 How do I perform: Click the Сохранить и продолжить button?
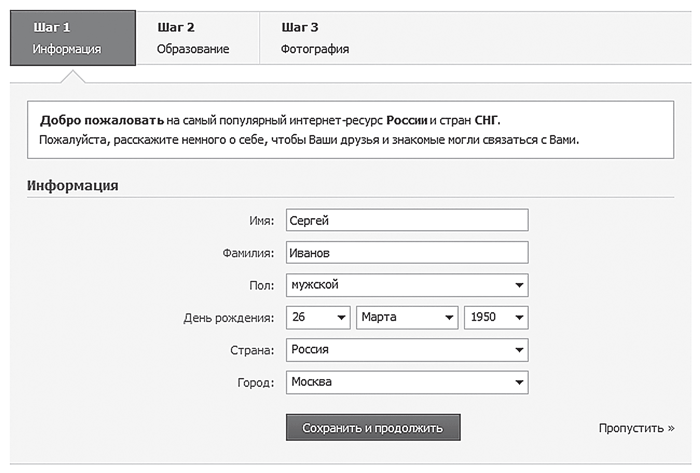[x=373, y=427]
